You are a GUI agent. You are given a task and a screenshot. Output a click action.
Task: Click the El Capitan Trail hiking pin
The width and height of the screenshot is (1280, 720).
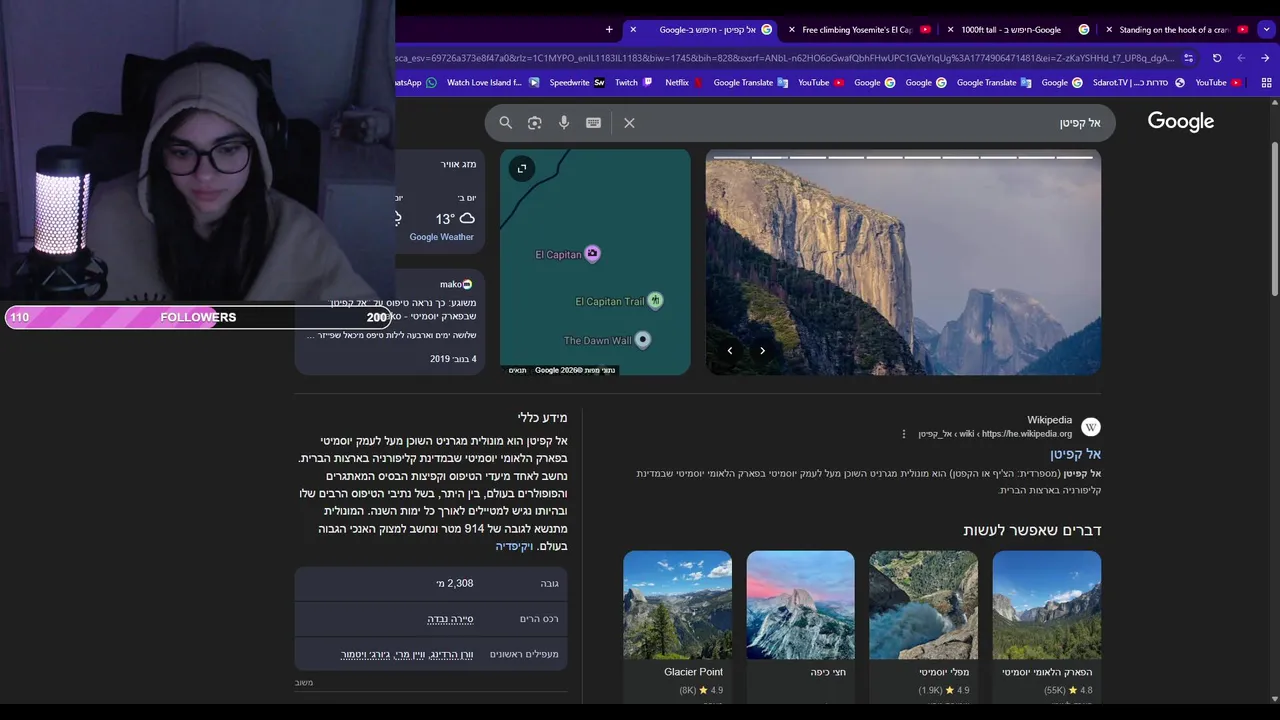(655, 300)
